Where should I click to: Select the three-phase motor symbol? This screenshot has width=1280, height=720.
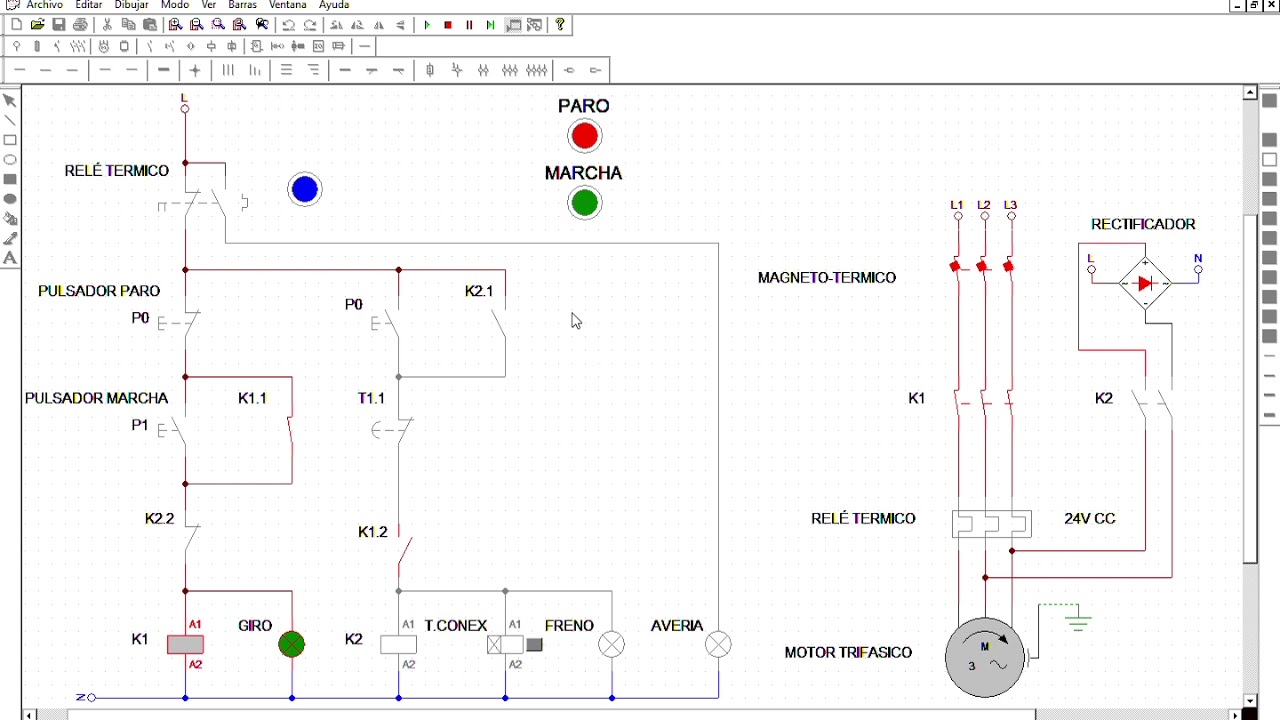[x=984, y=657]
